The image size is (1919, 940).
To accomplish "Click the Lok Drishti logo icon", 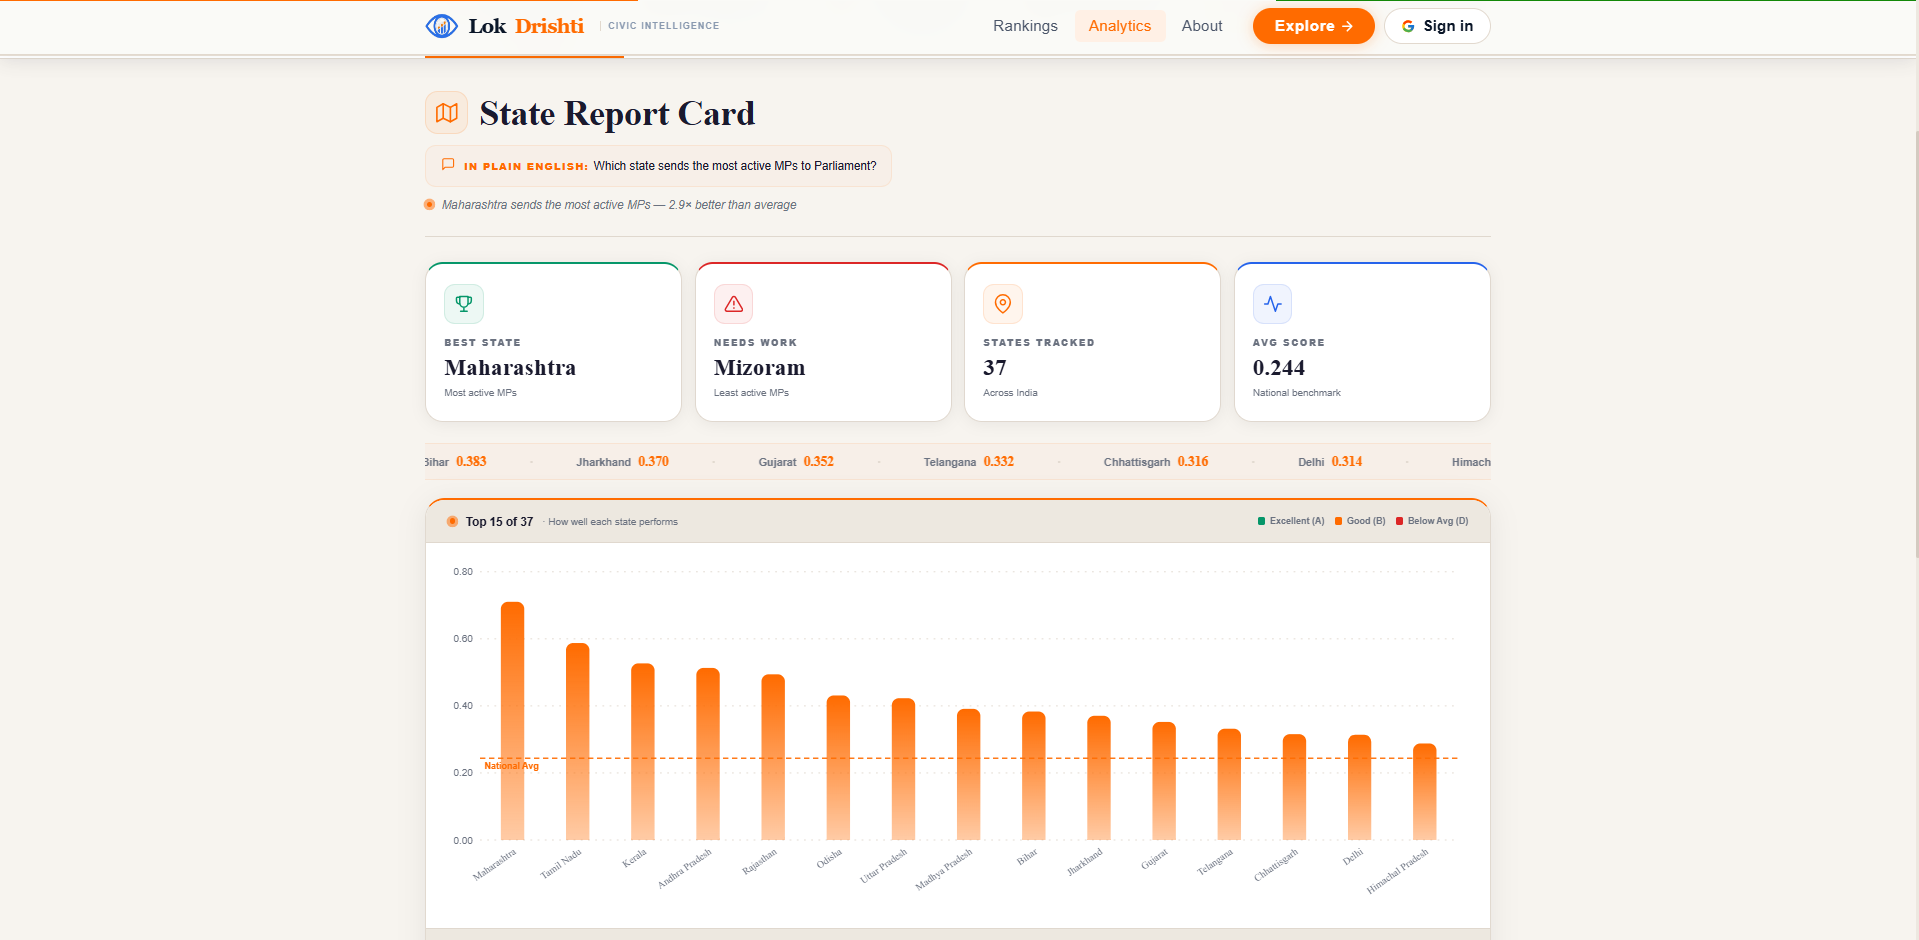I will coord(441,26).
